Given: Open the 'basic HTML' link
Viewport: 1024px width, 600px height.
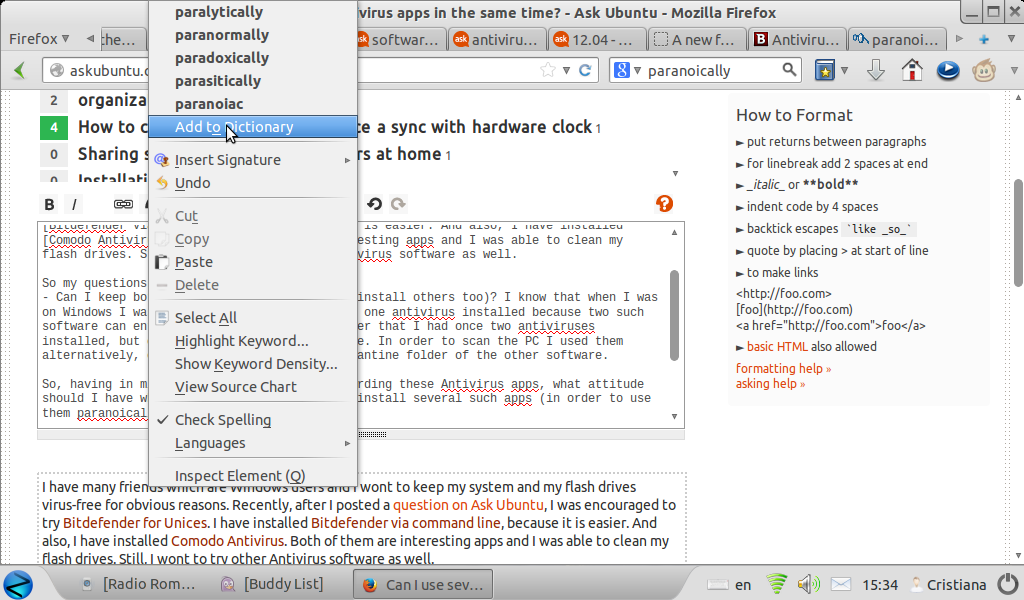Looking at the screenshot, I should tap(777, 347).
